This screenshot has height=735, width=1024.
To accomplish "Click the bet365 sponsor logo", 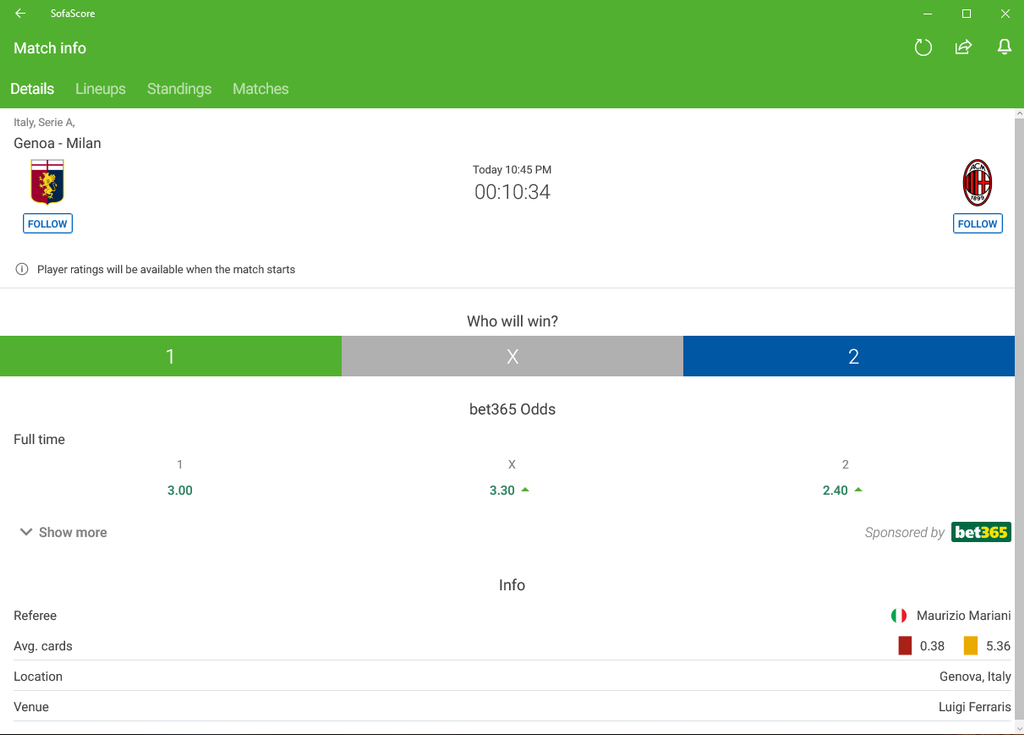I will tap(980, 532).
